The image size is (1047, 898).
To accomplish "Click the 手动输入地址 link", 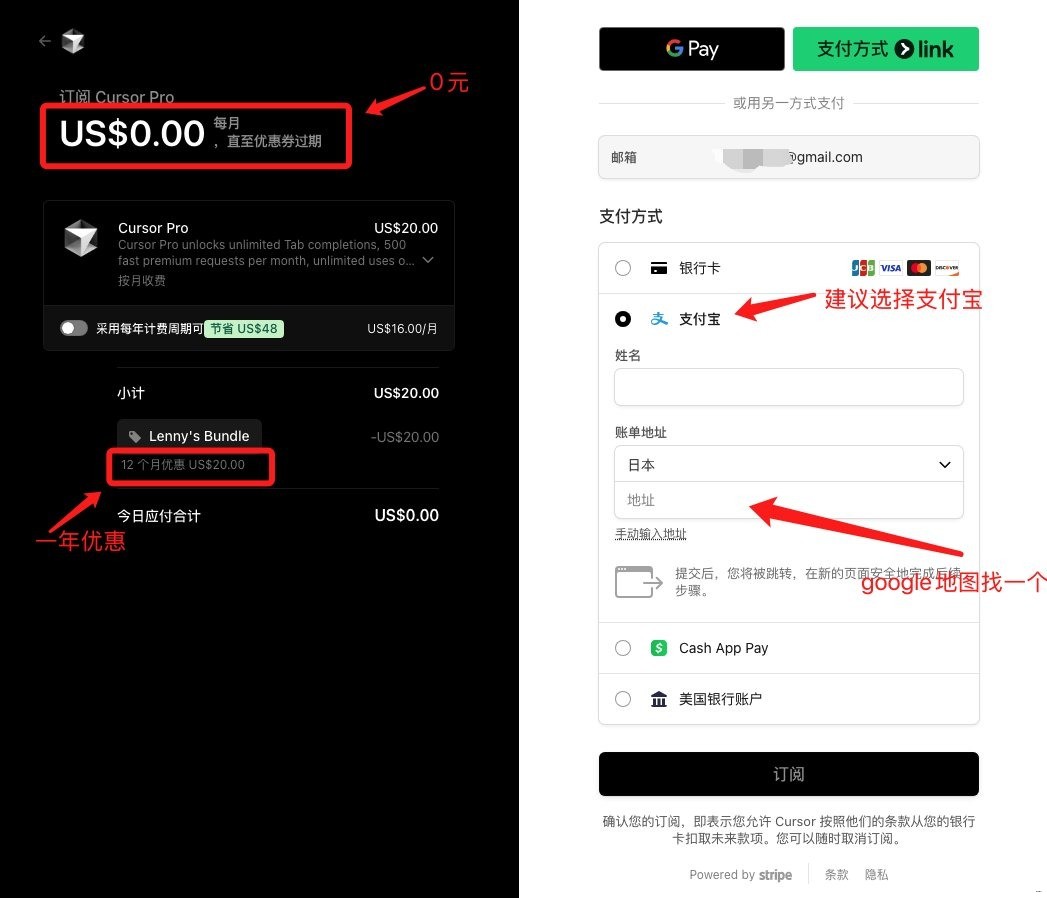I will 650,534.
